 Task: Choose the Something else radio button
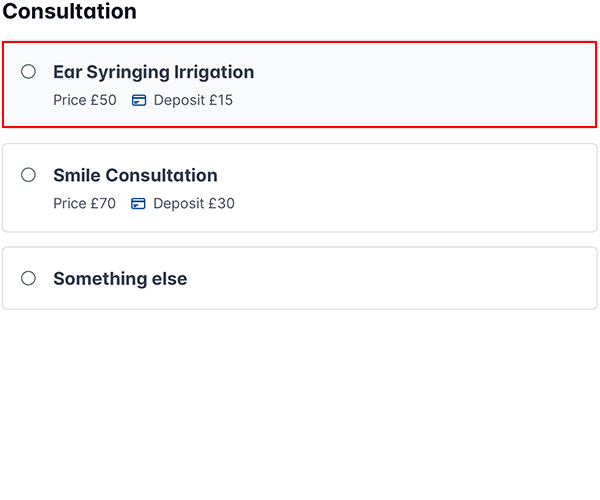pyautogui.click(x=29, y=278)
